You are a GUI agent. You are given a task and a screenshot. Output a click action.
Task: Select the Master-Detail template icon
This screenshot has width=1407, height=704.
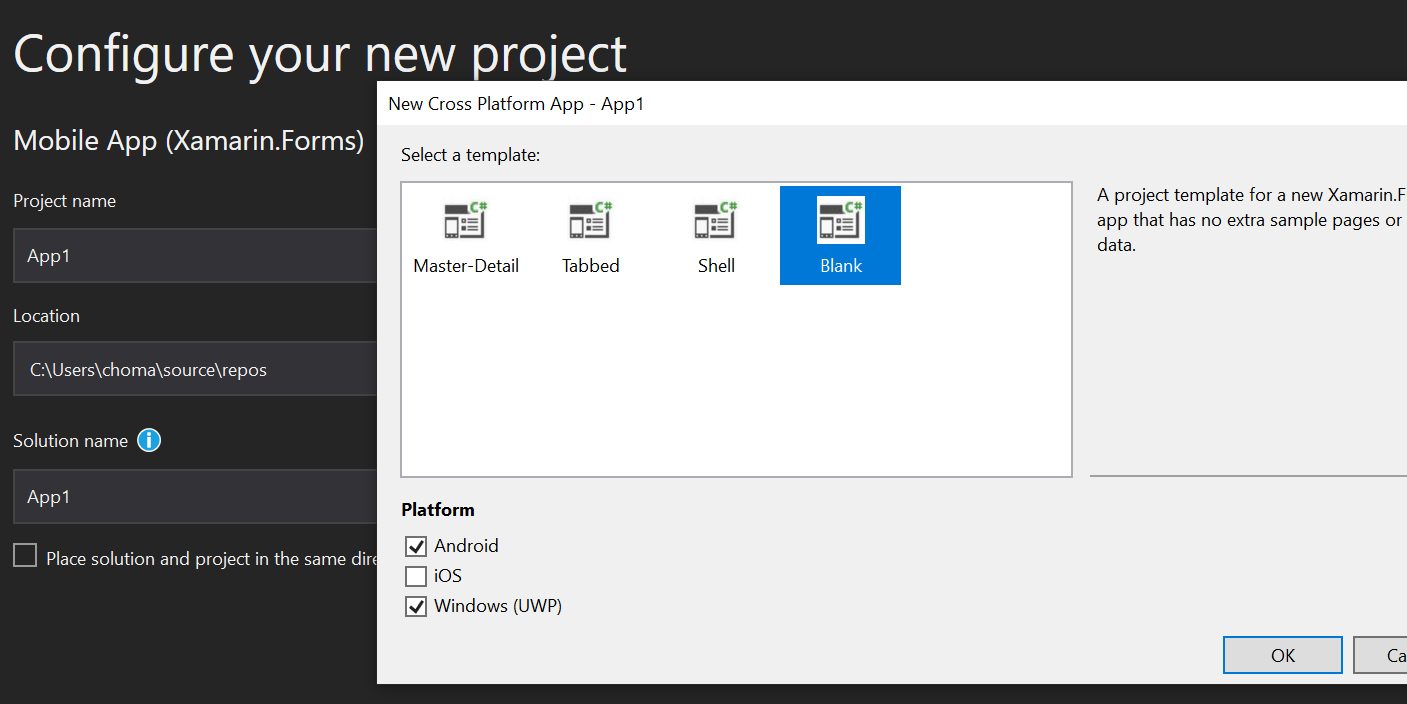click(466, 220)
